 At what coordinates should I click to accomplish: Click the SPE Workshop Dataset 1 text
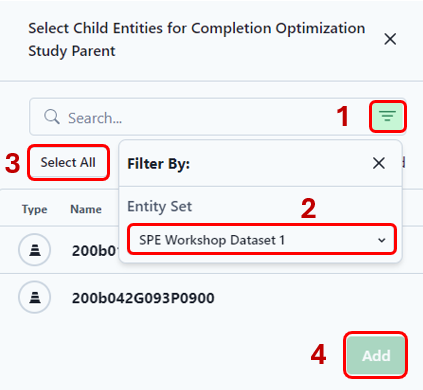point(212,240)
